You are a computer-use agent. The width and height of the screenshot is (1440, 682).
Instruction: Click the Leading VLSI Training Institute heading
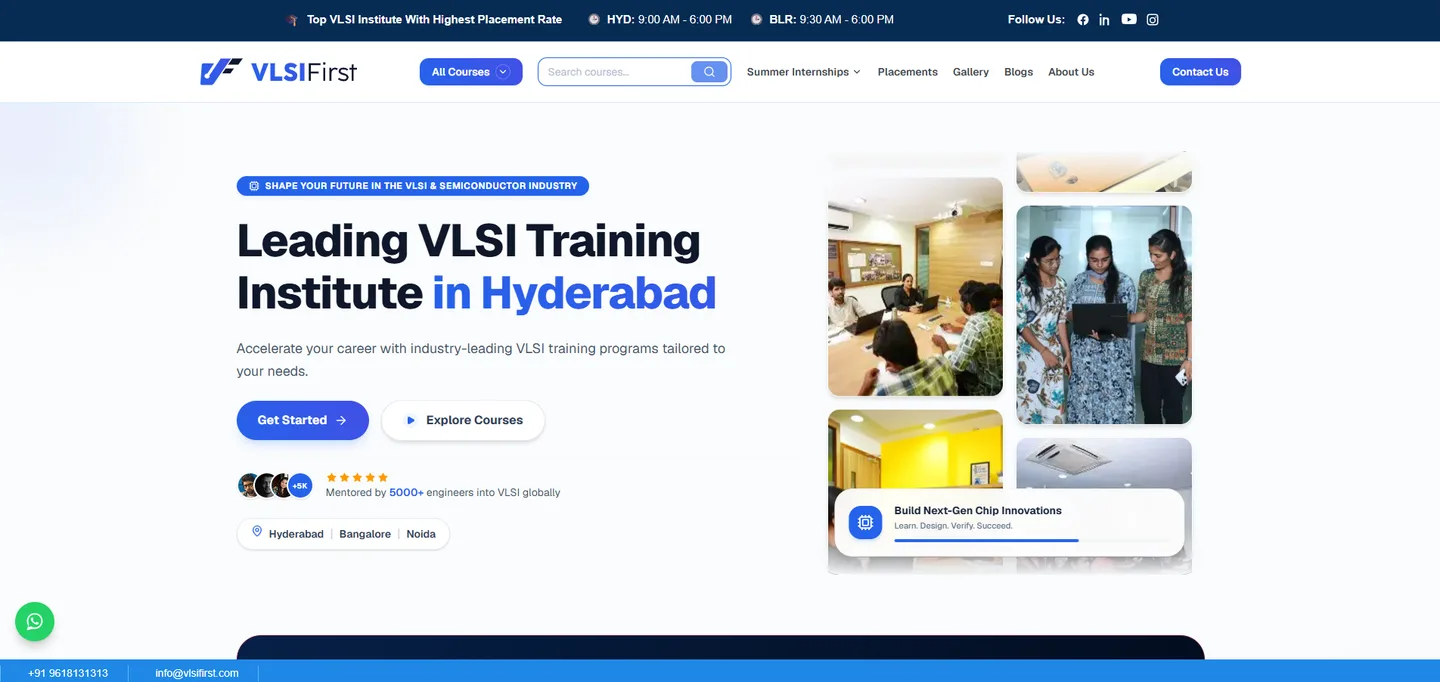(476, 267)
